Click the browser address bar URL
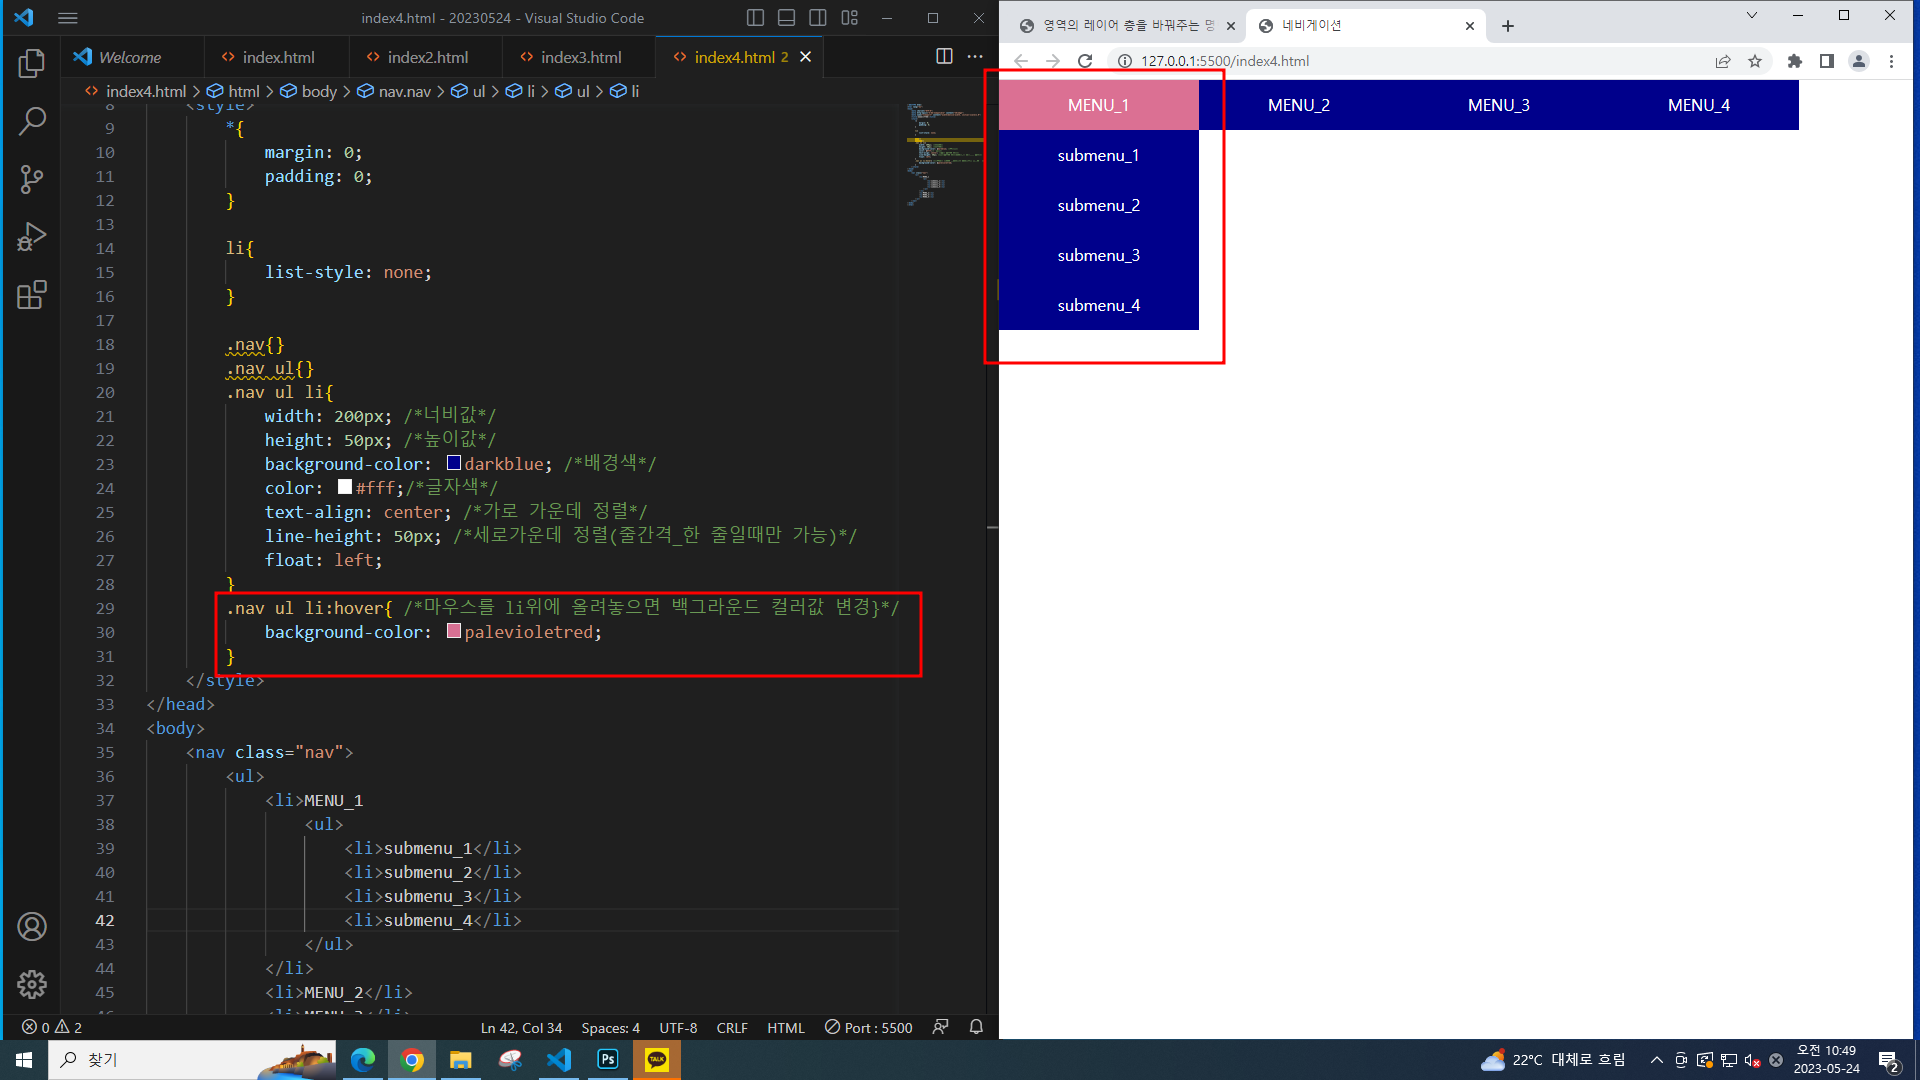The height and width of the screenshot is (1080, 1920). pos(1225,61)
